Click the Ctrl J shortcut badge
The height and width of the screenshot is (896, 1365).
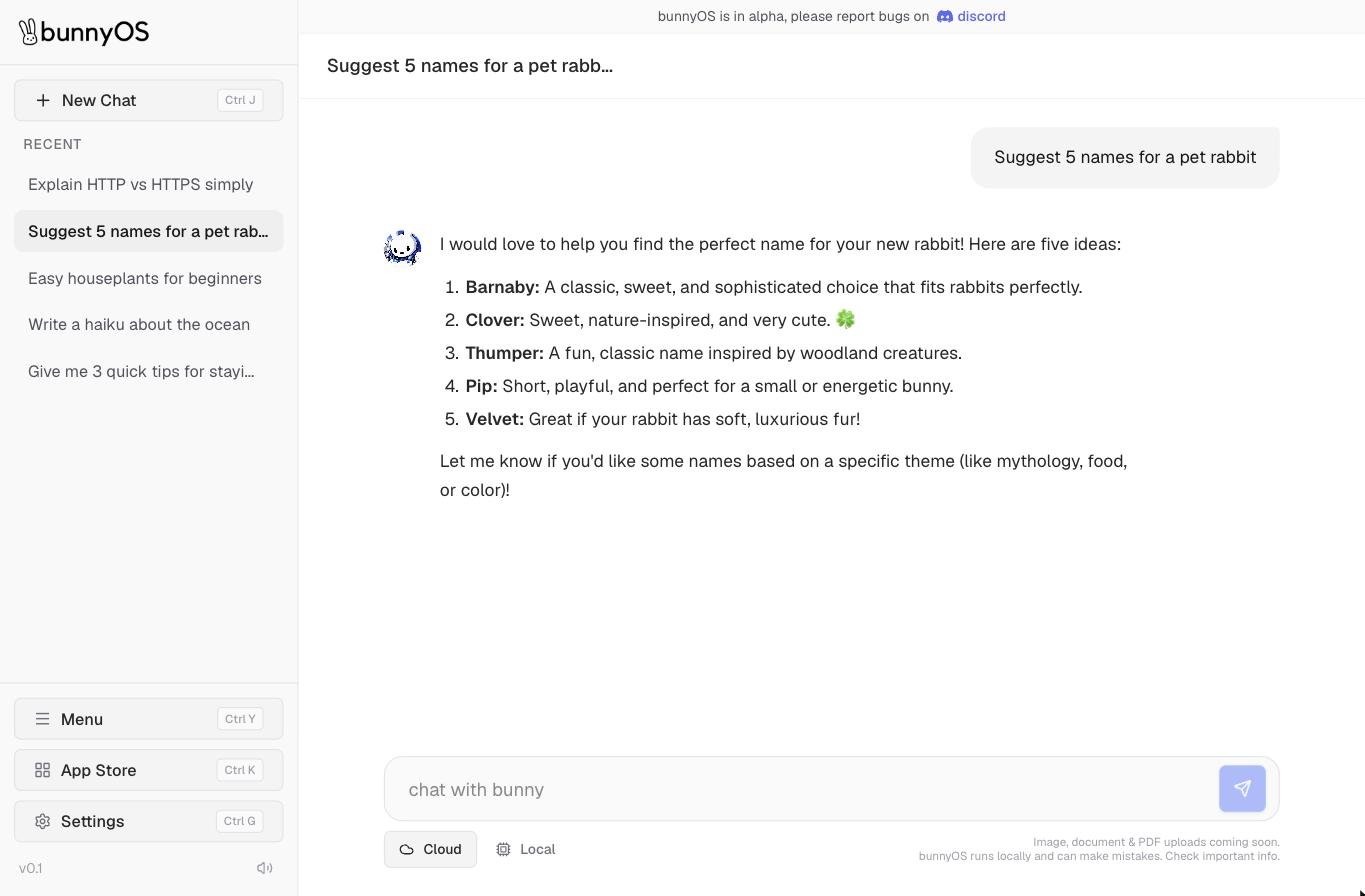[240, 100]
